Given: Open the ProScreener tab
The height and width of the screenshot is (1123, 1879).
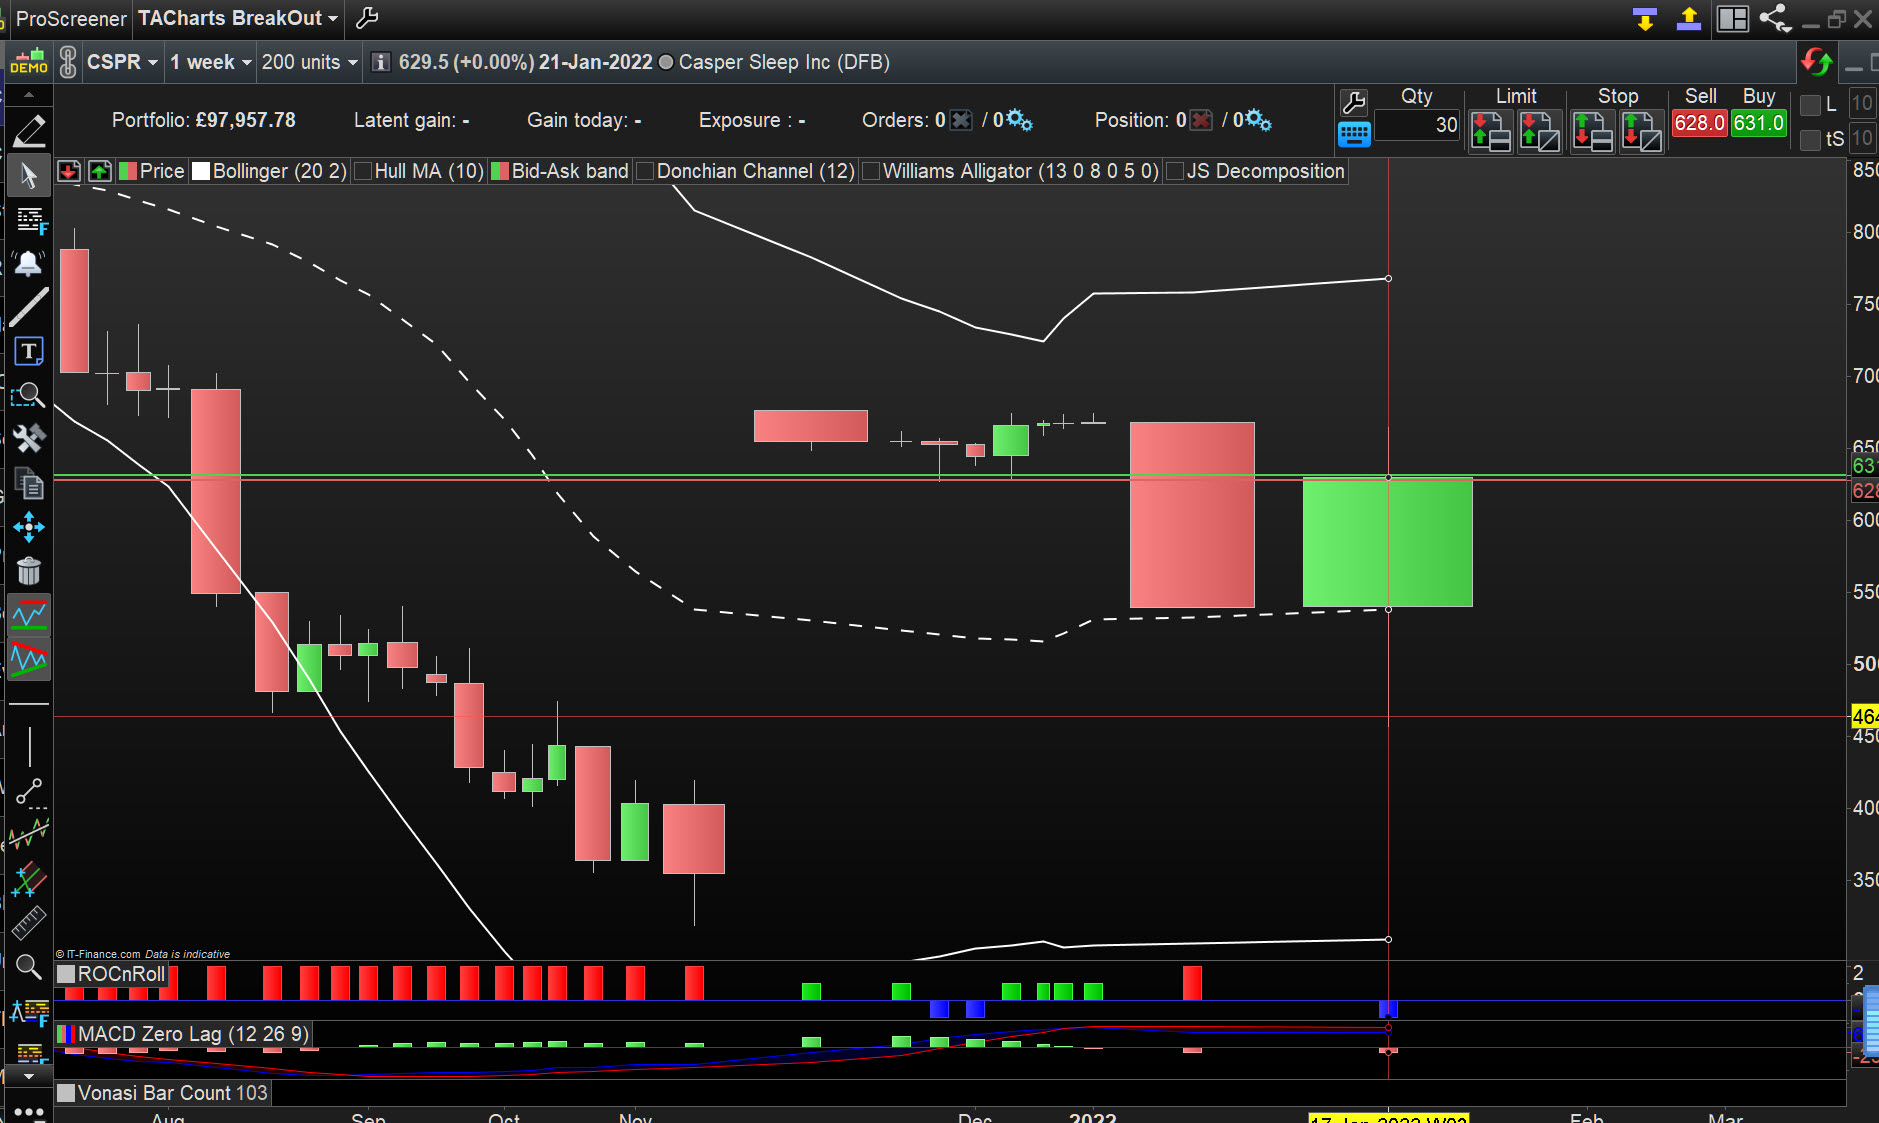Looking at the screenshot, I should coord(71,18).
